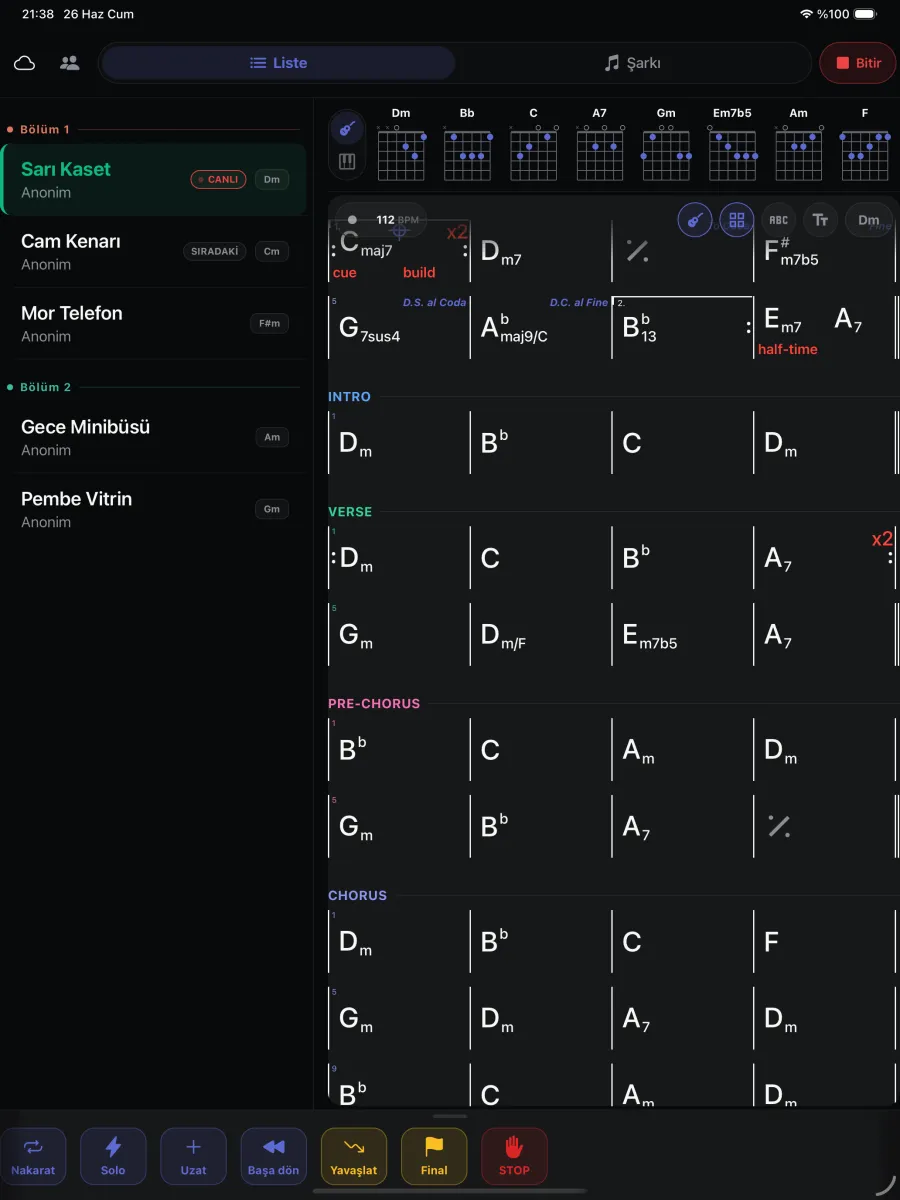
Task: Click the x2 repeat marker in VERSE
Action: 882,540
